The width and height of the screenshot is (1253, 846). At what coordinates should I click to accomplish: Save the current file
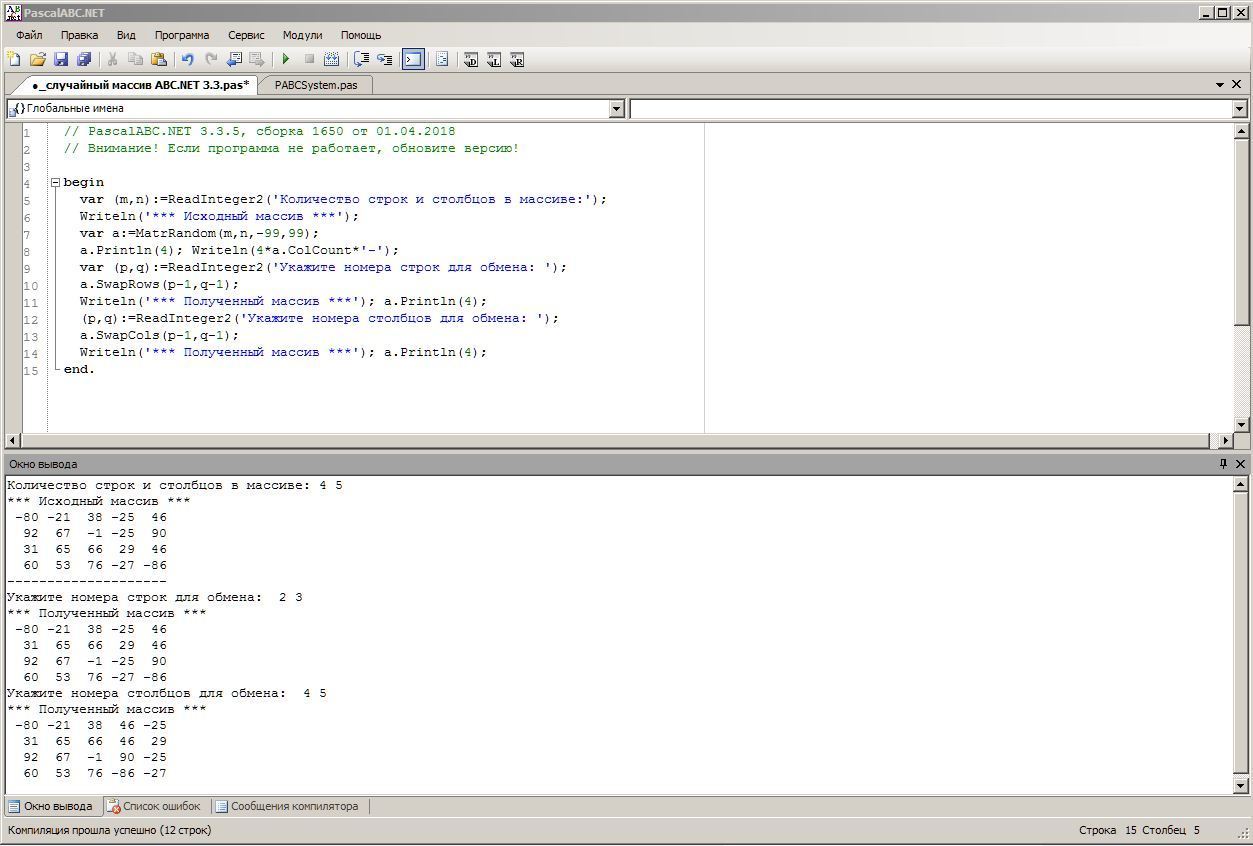(x=61, y=60)
